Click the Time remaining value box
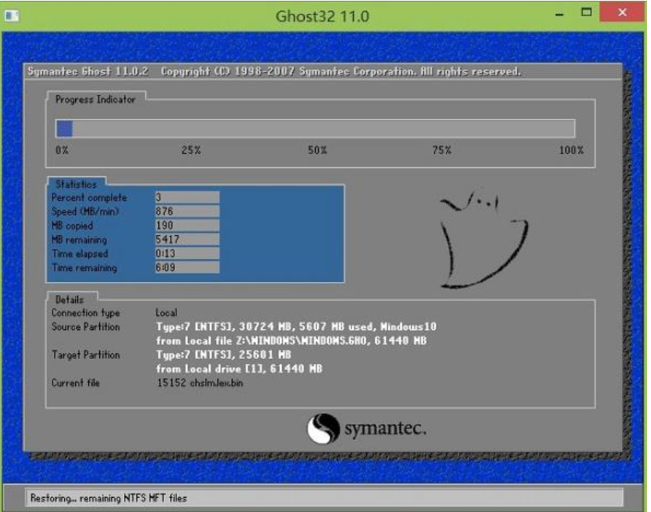 pyautogui.click(x=186, y=268)
